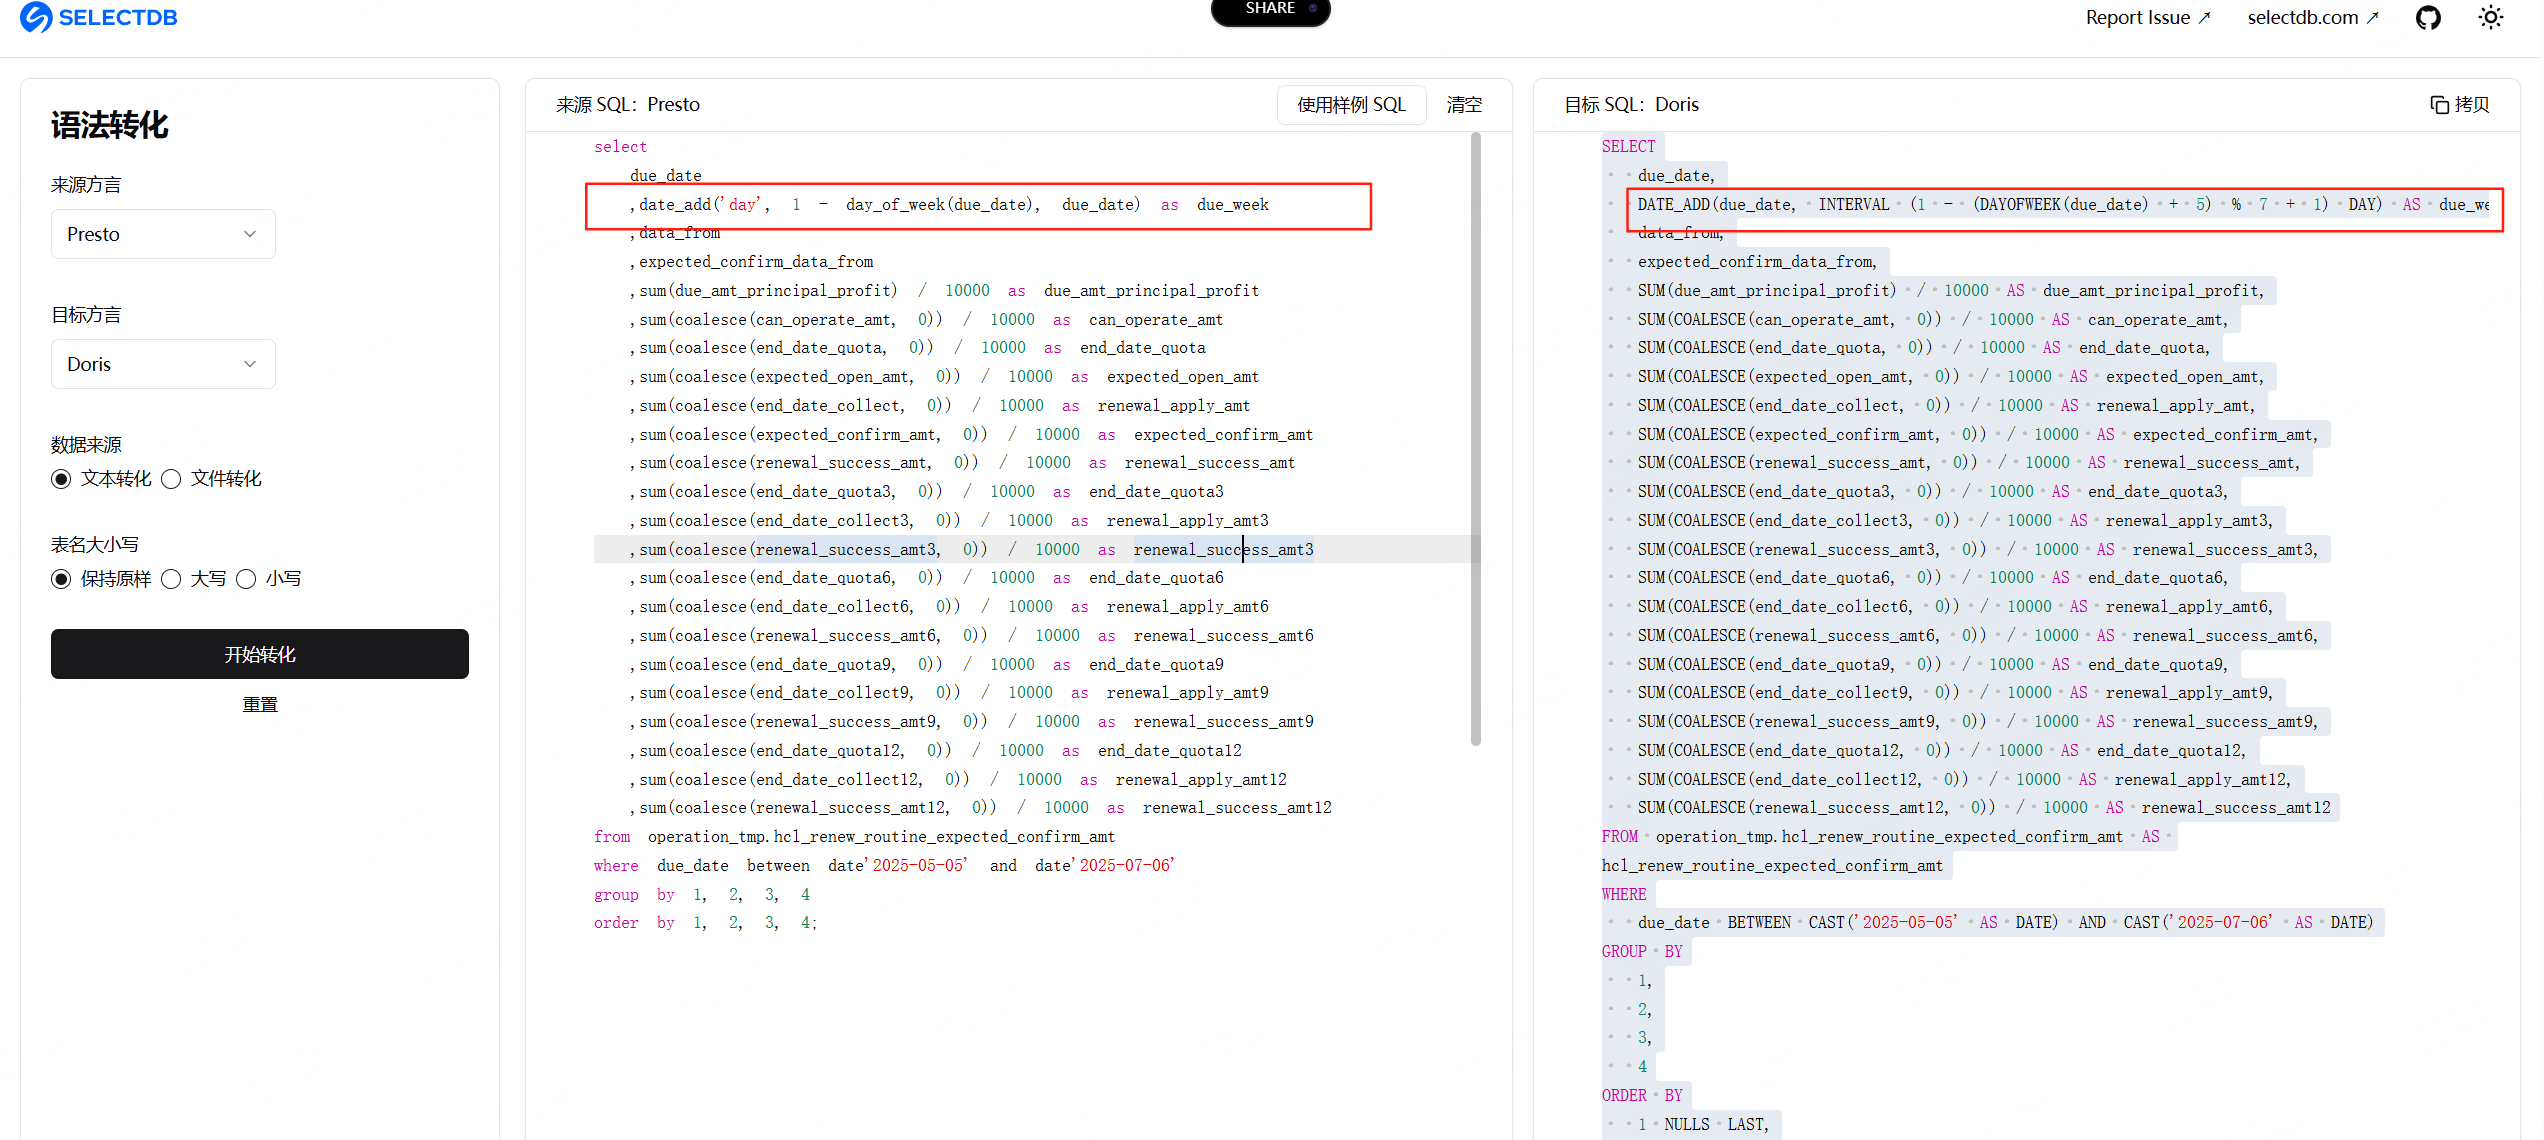Toggle the light/dark theme sun icon
This screenshot has width=2544, height=1140.
click(2491, 18)
